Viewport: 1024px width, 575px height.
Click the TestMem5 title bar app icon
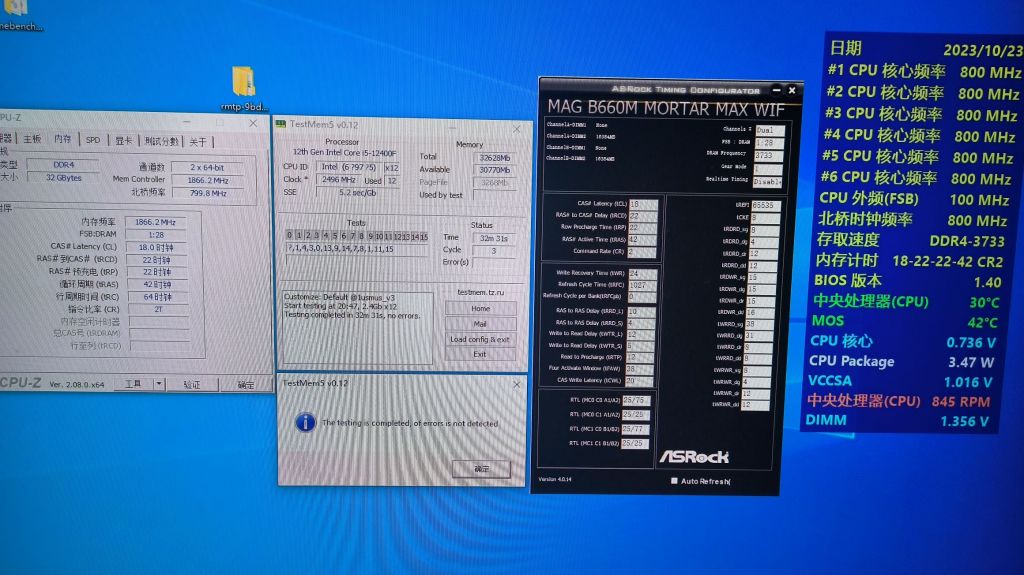click(281, 125)
